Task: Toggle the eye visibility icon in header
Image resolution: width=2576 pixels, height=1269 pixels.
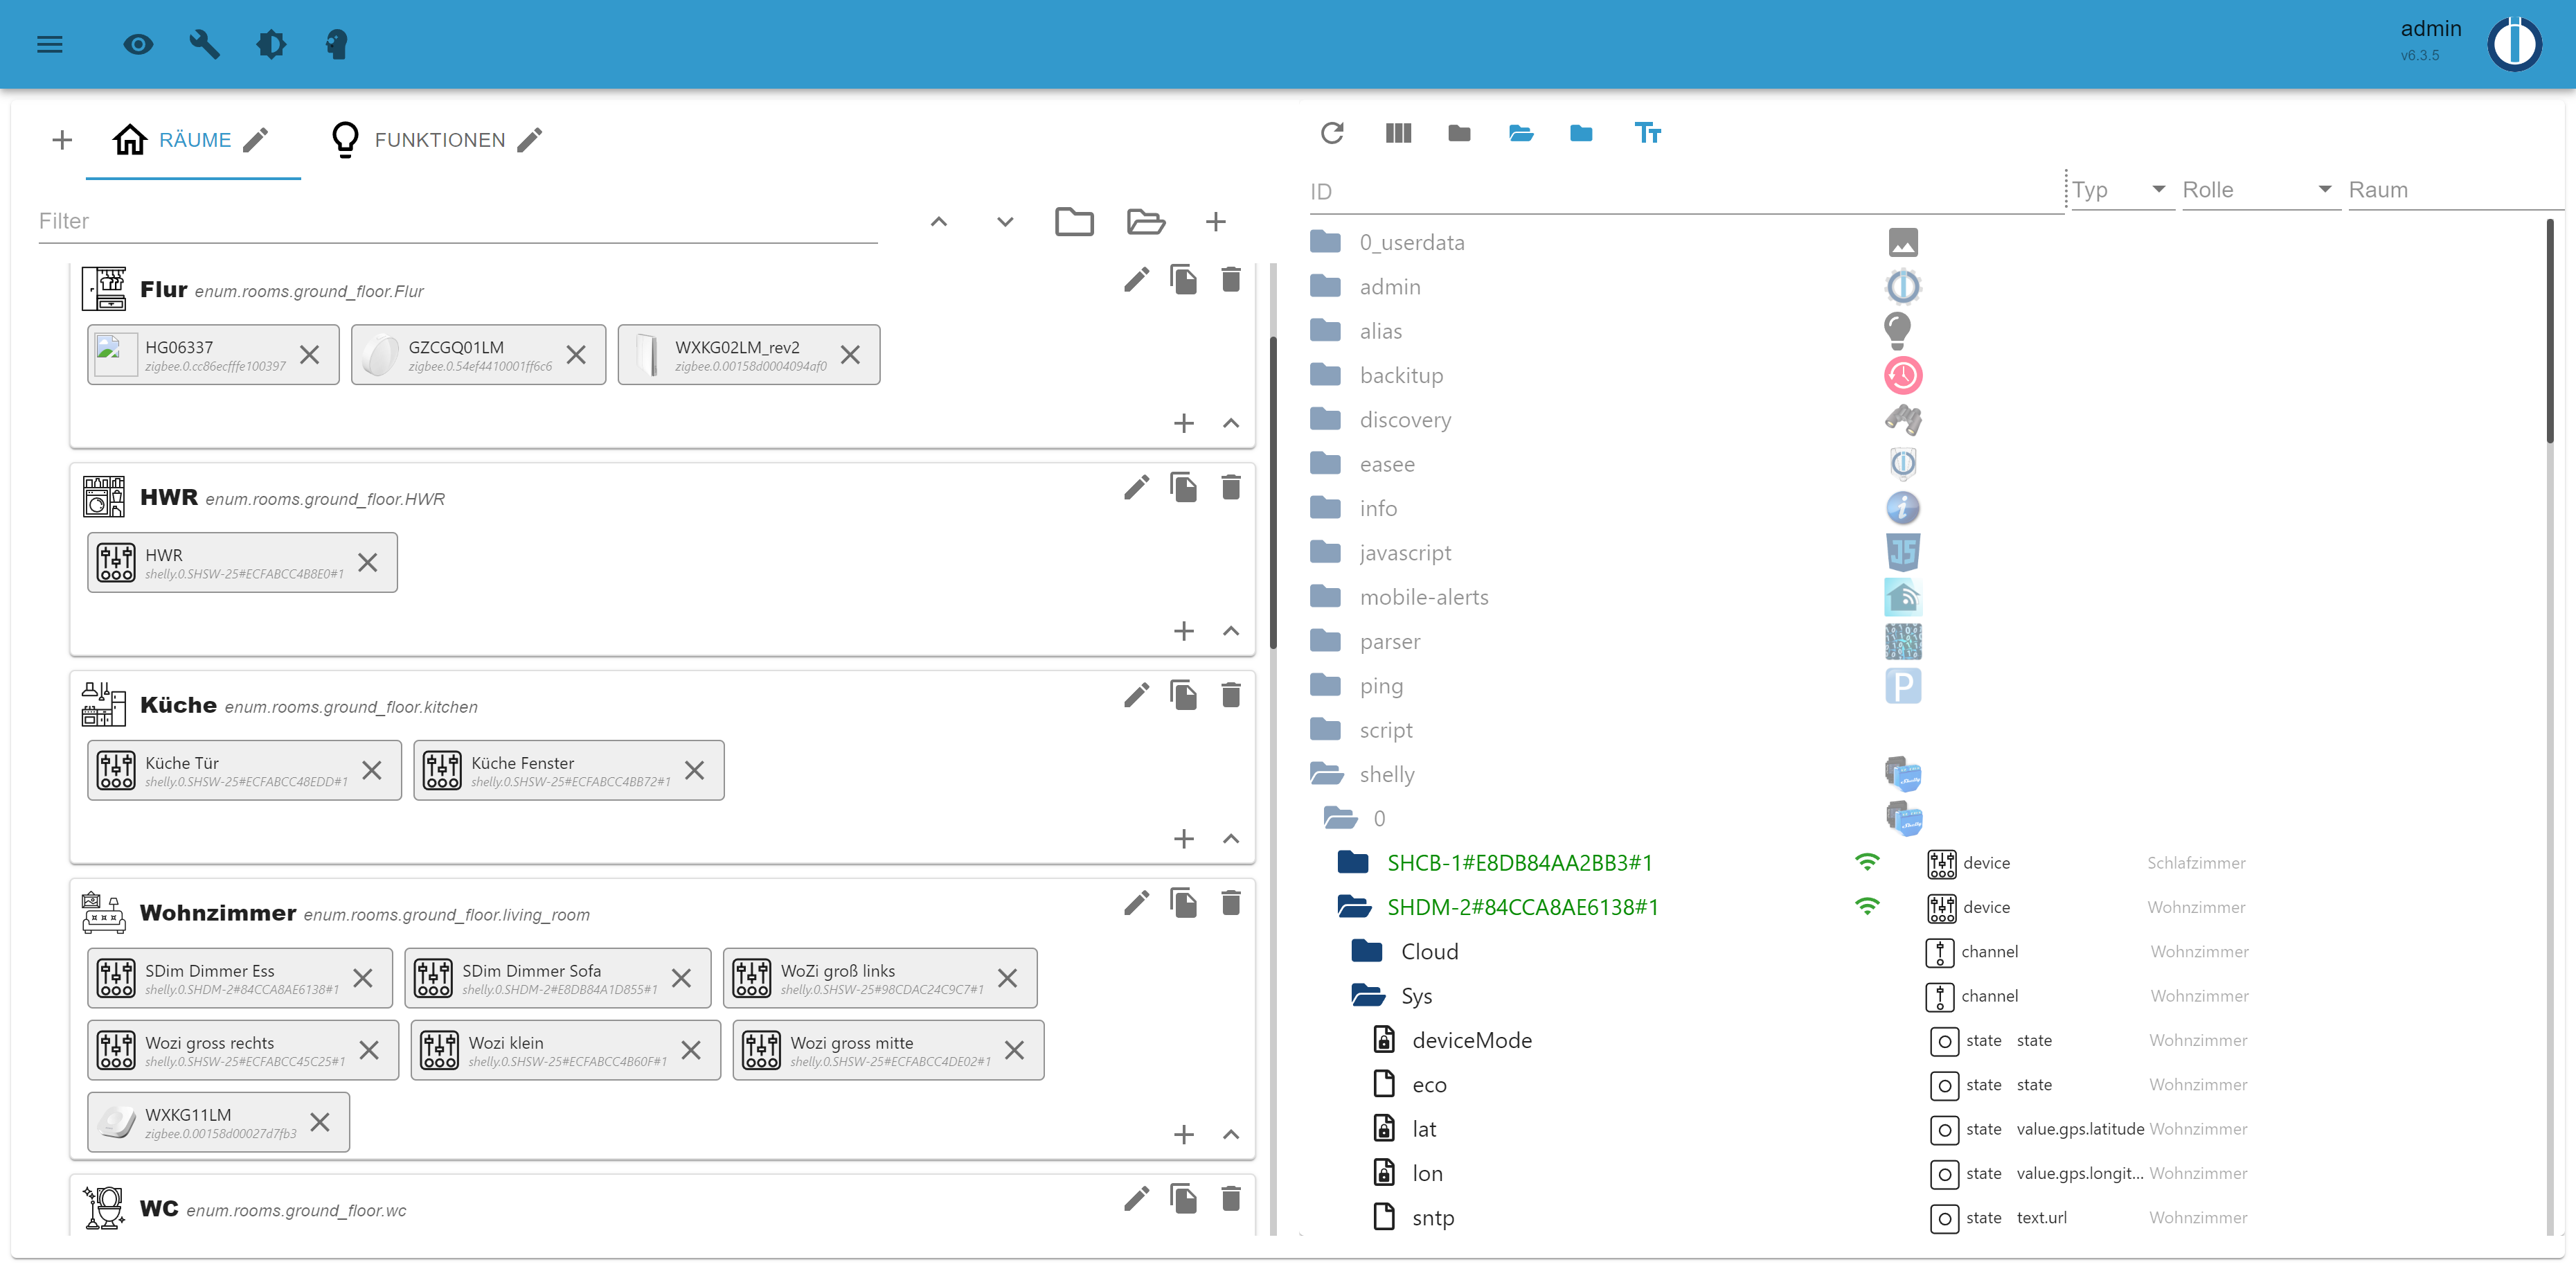Action: click(x=138, y=44)
